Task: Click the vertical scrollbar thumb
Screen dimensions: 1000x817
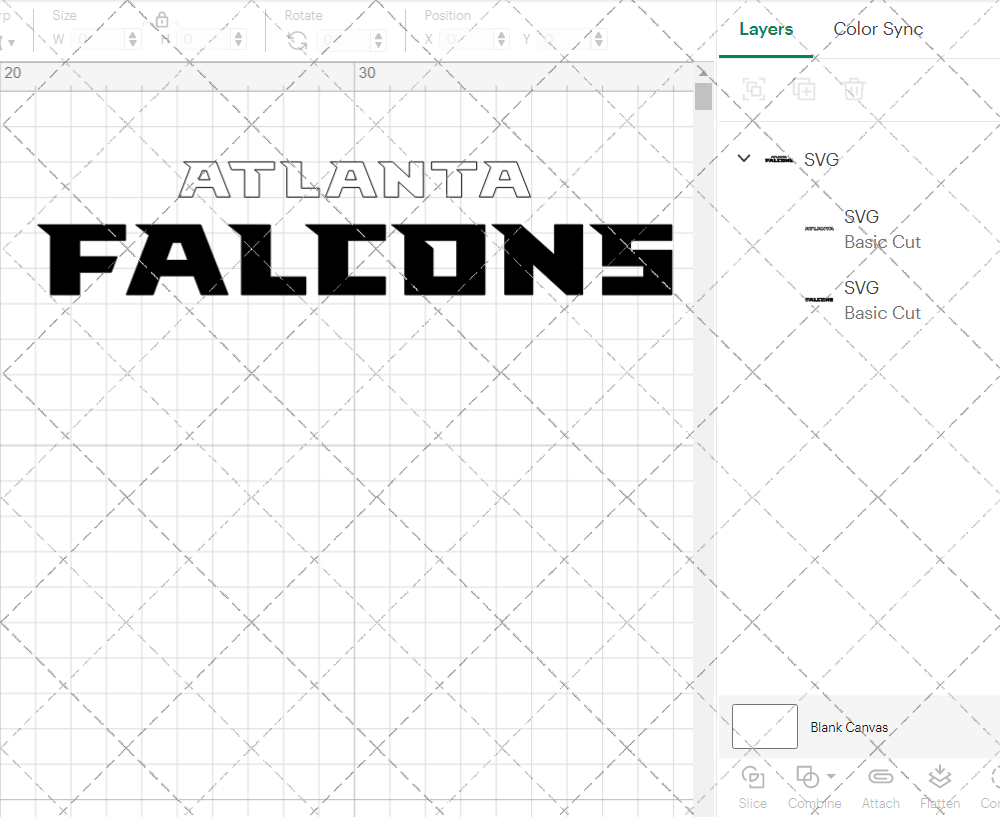Action: [703, 96]
